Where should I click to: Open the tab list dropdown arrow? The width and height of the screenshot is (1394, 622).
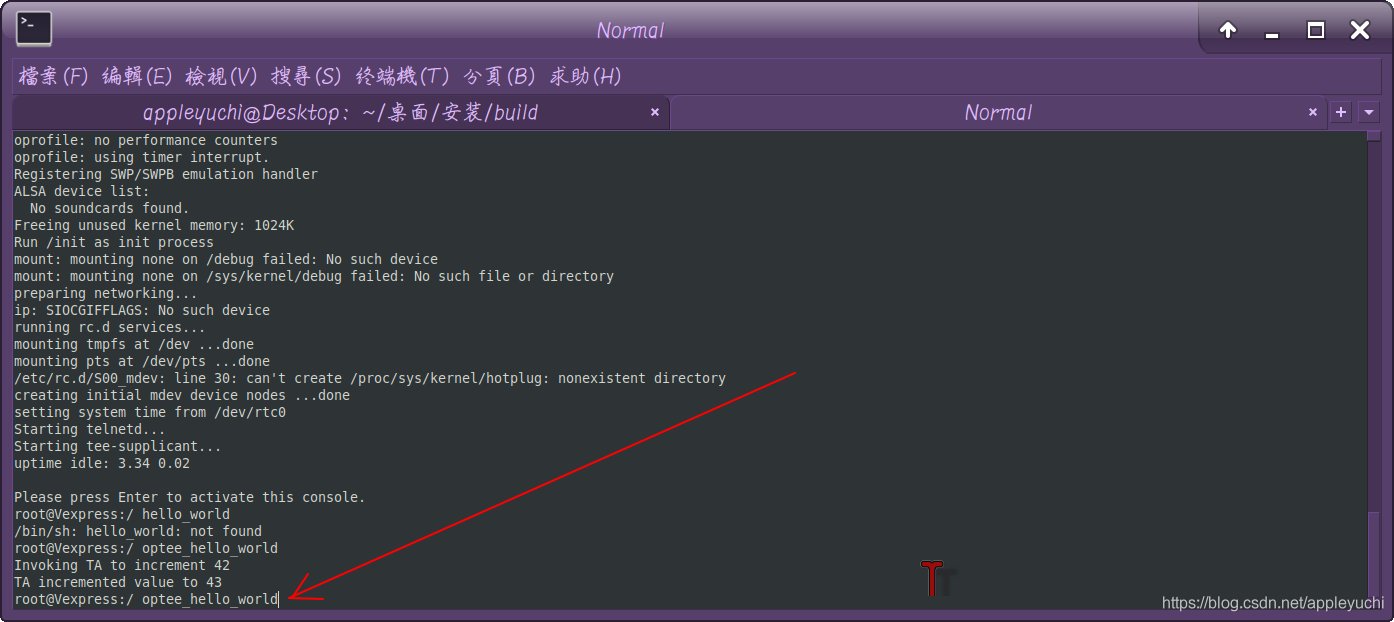click(1368, 112)
